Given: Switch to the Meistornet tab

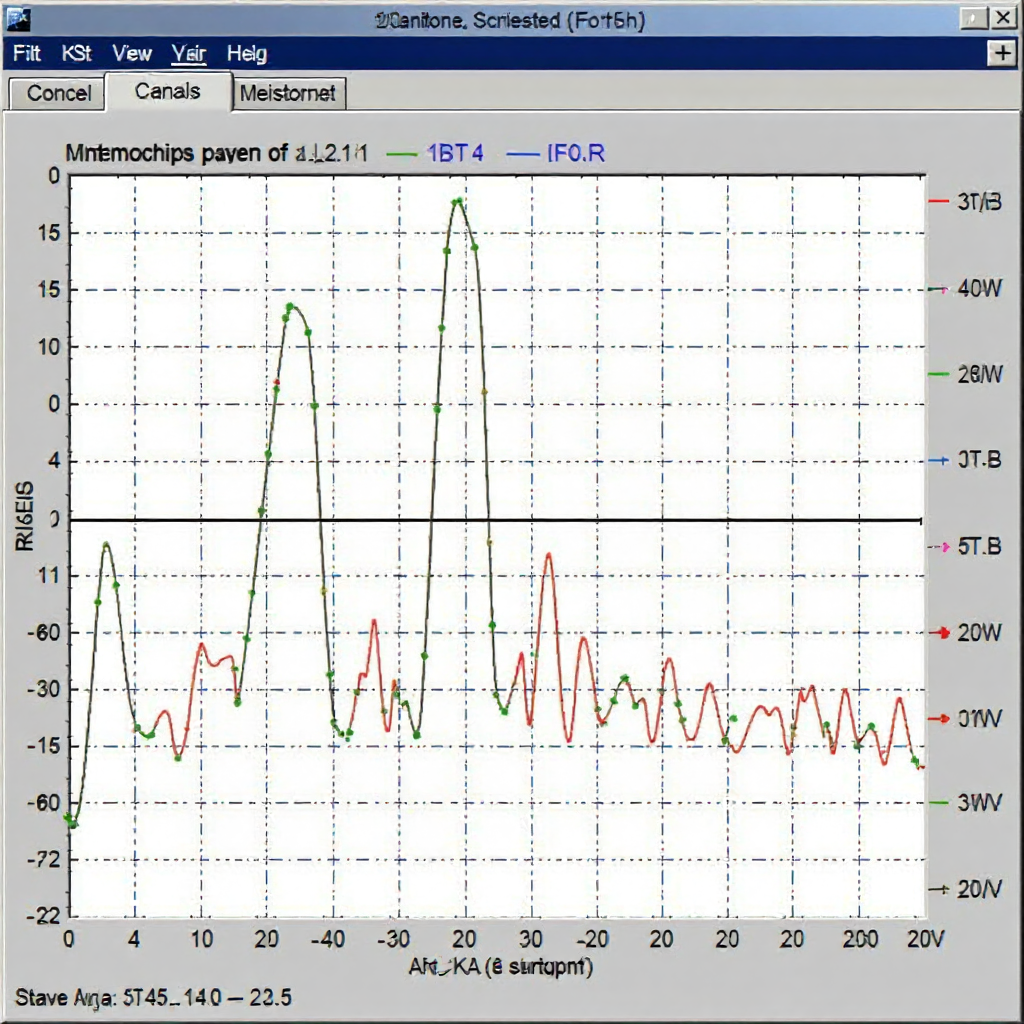Looking at the screenshot, I should 288,93.
